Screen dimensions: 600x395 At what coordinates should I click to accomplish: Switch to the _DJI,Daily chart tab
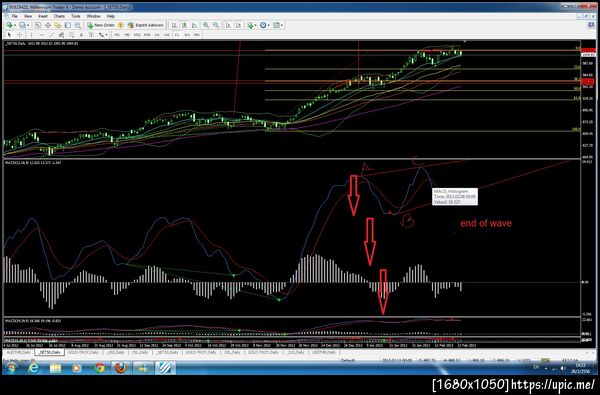tap(295, 352)
